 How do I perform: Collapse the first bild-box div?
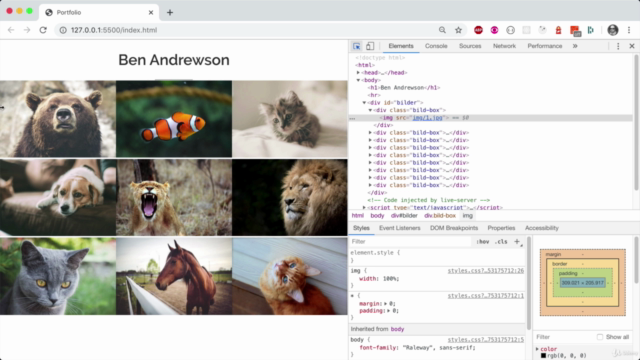coord(371,110)
